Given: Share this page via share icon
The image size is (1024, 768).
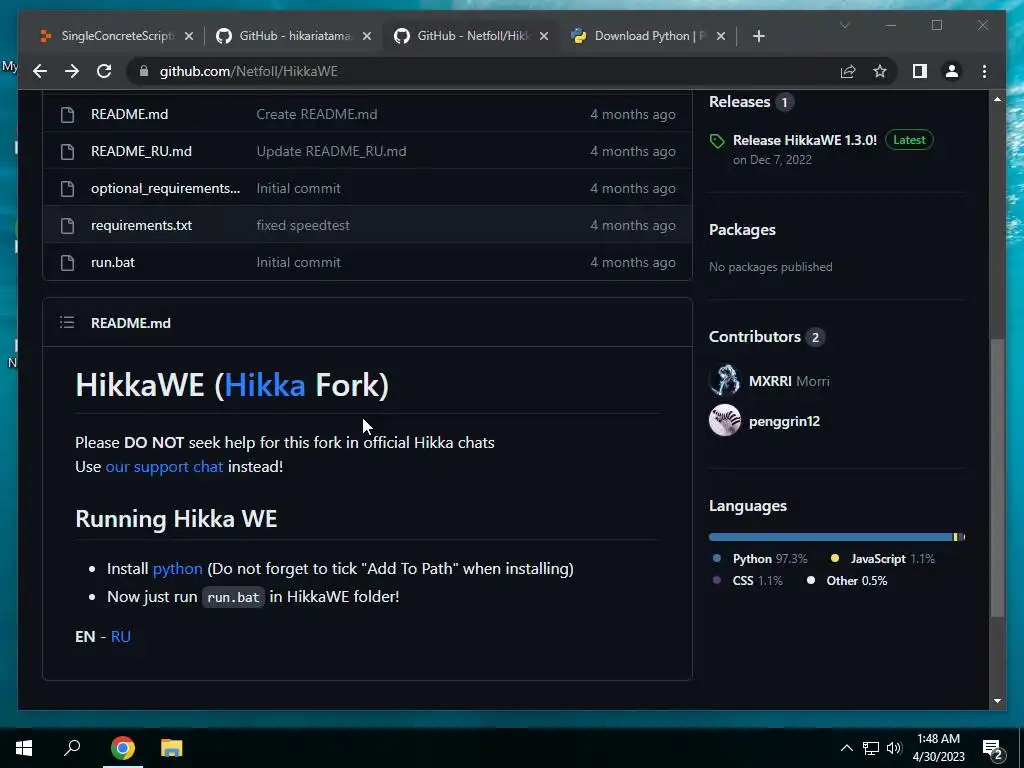Looking at the screenshot, I should click(848, 71).
